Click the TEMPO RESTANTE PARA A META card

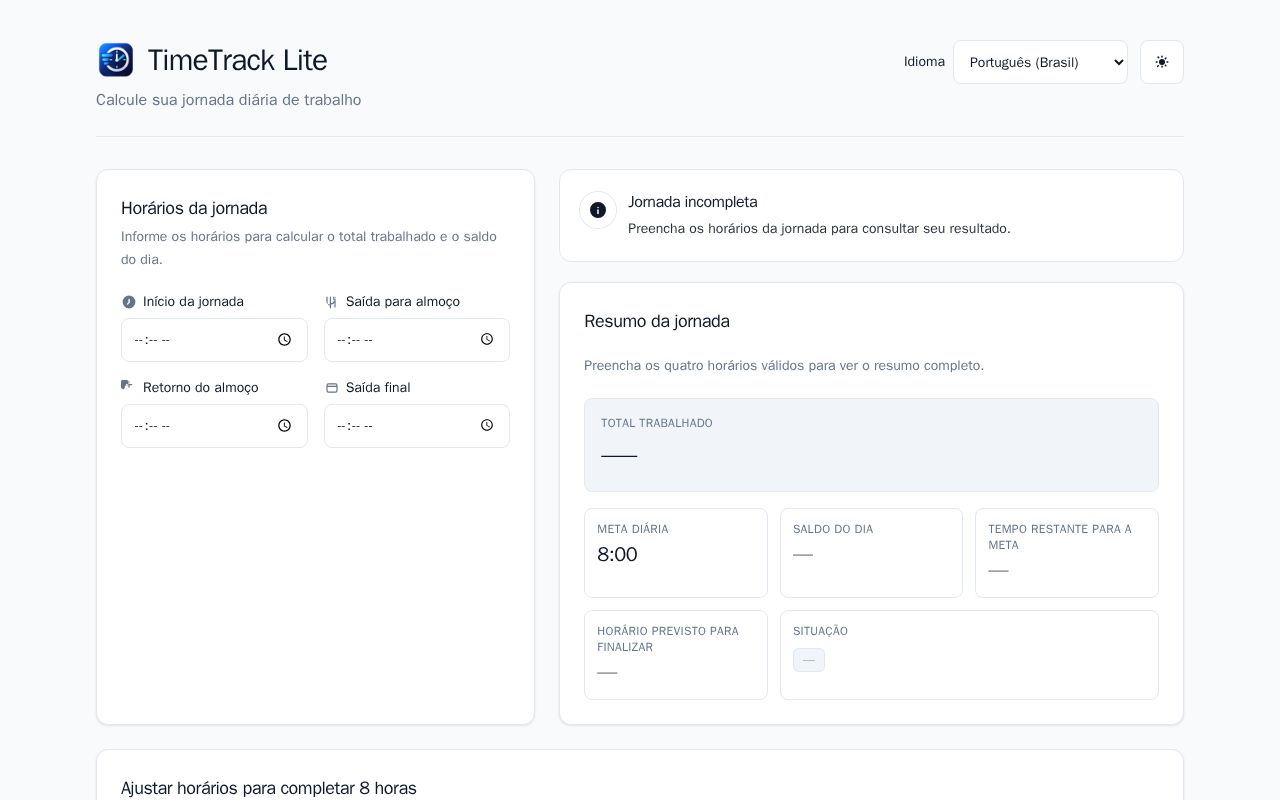pos(1067,553)
